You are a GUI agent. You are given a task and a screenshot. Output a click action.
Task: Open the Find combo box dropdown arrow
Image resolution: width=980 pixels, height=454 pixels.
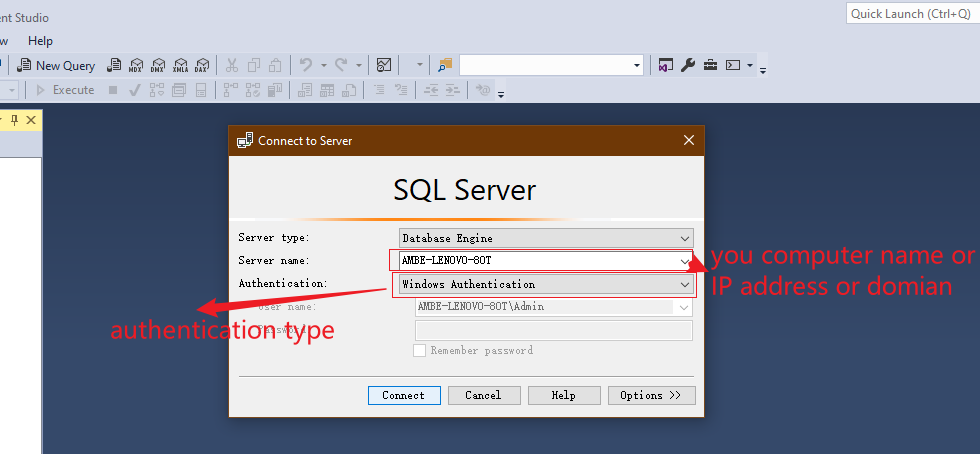637,66
